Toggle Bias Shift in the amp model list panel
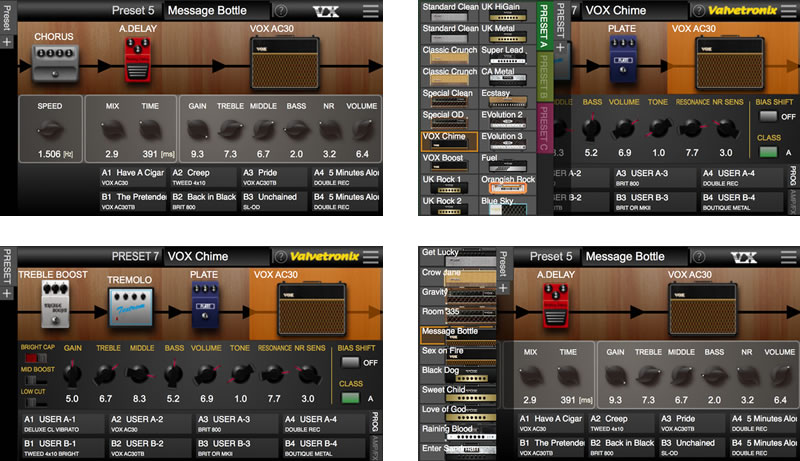Image resolution: width=800 pixels, height=461 pixels. 768,116
